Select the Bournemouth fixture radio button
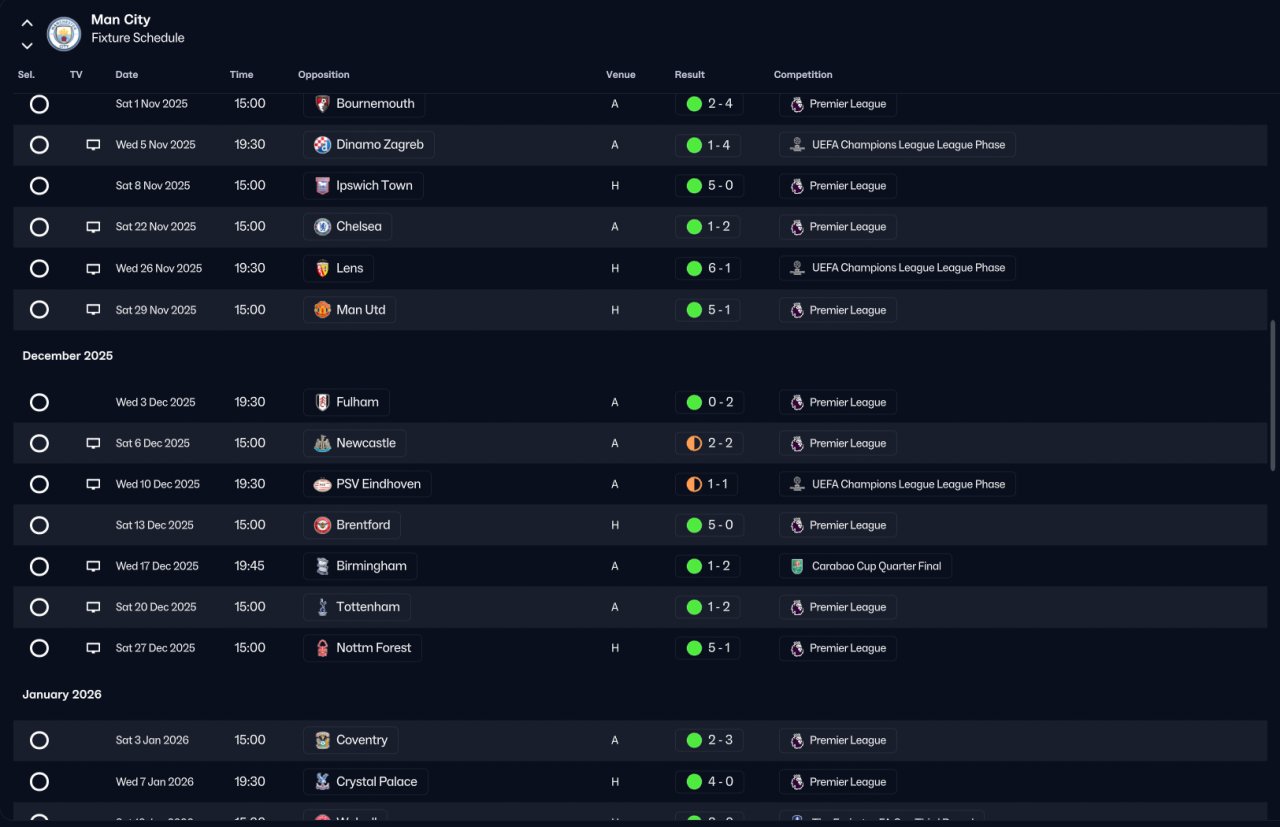 [x=39, y=104]
